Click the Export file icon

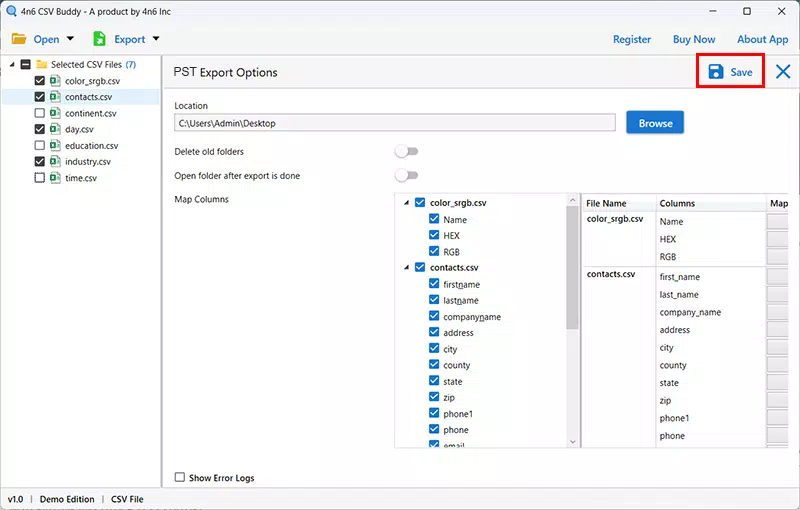coord(99,39)
